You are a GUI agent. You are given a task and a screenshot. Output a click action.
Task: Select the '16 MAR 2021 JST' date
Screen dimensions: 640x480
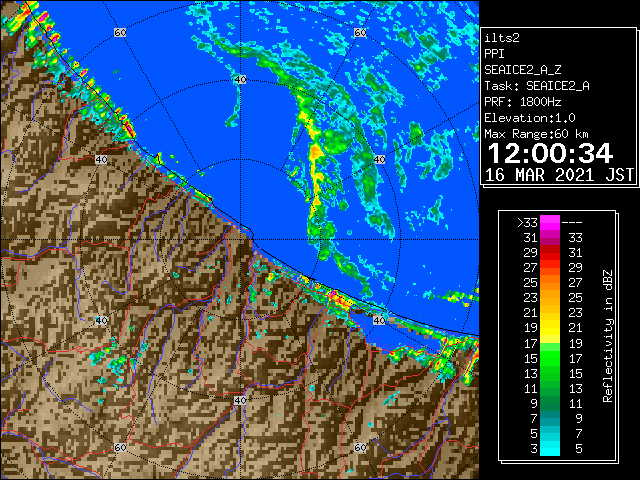(560, 175)
